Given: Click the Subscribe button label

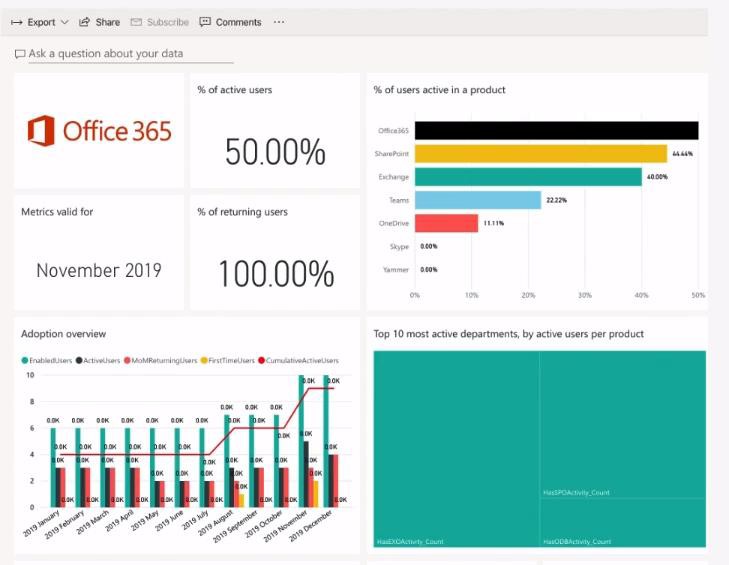Looking at the screenshot, I should point(168,22).
